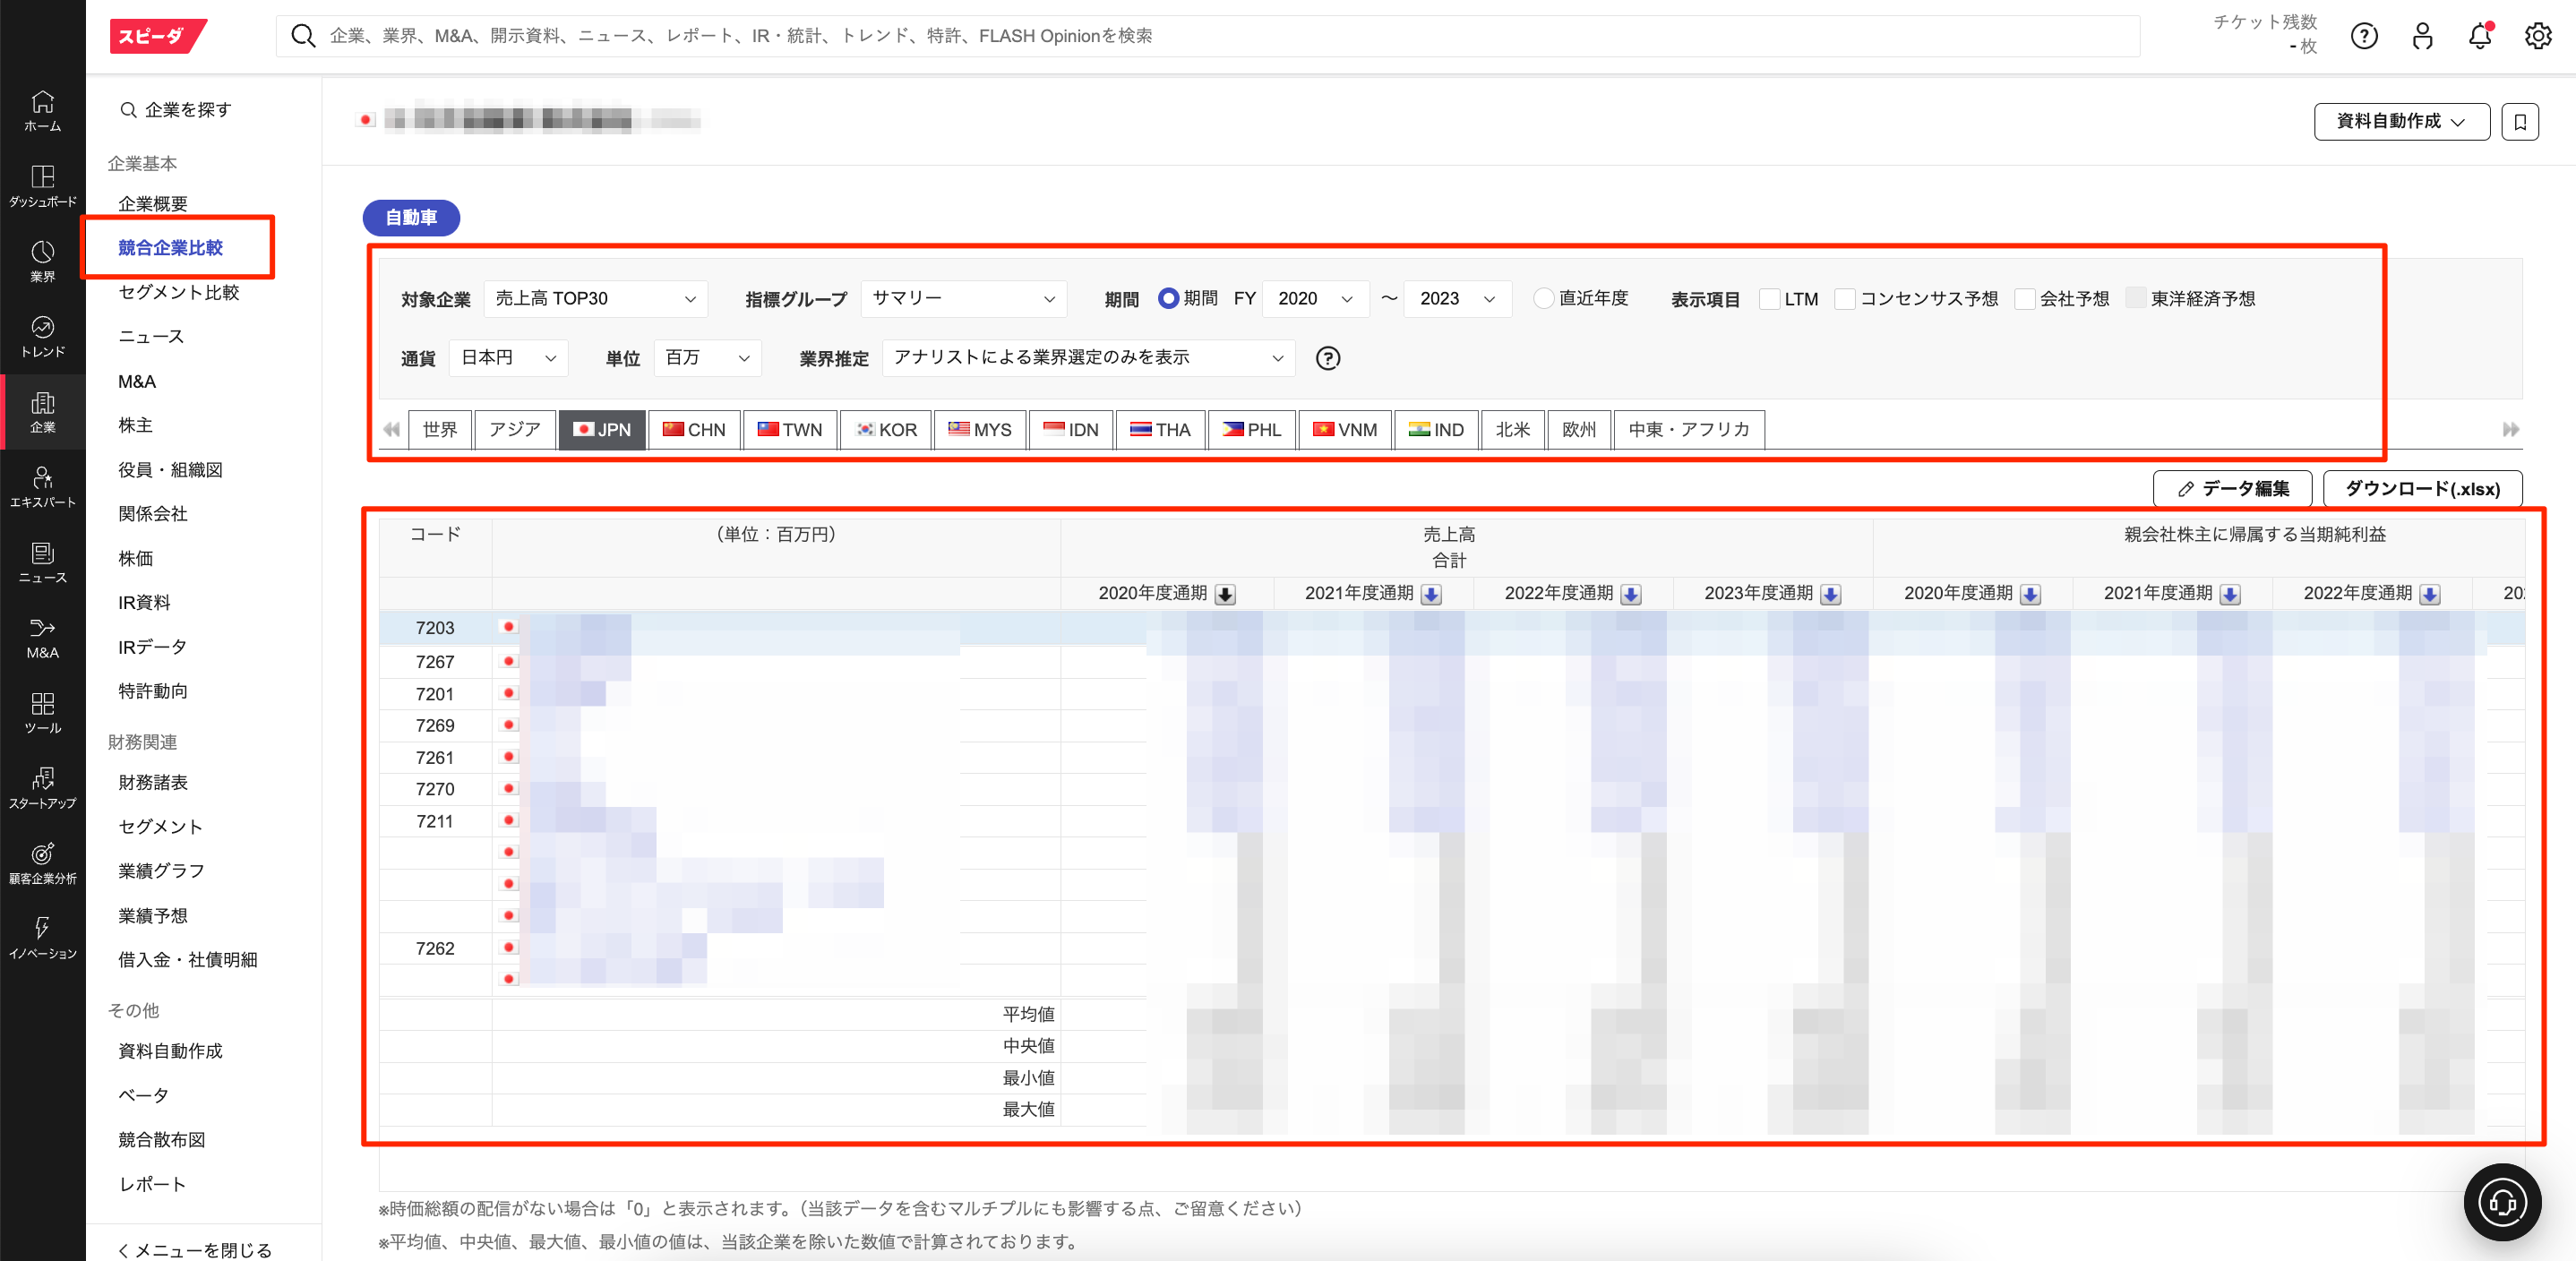The image size is (2576, 1261).
Task: Open セグメント比較 in the side menu
Action: pyautogui.click(x=179, y=292)
